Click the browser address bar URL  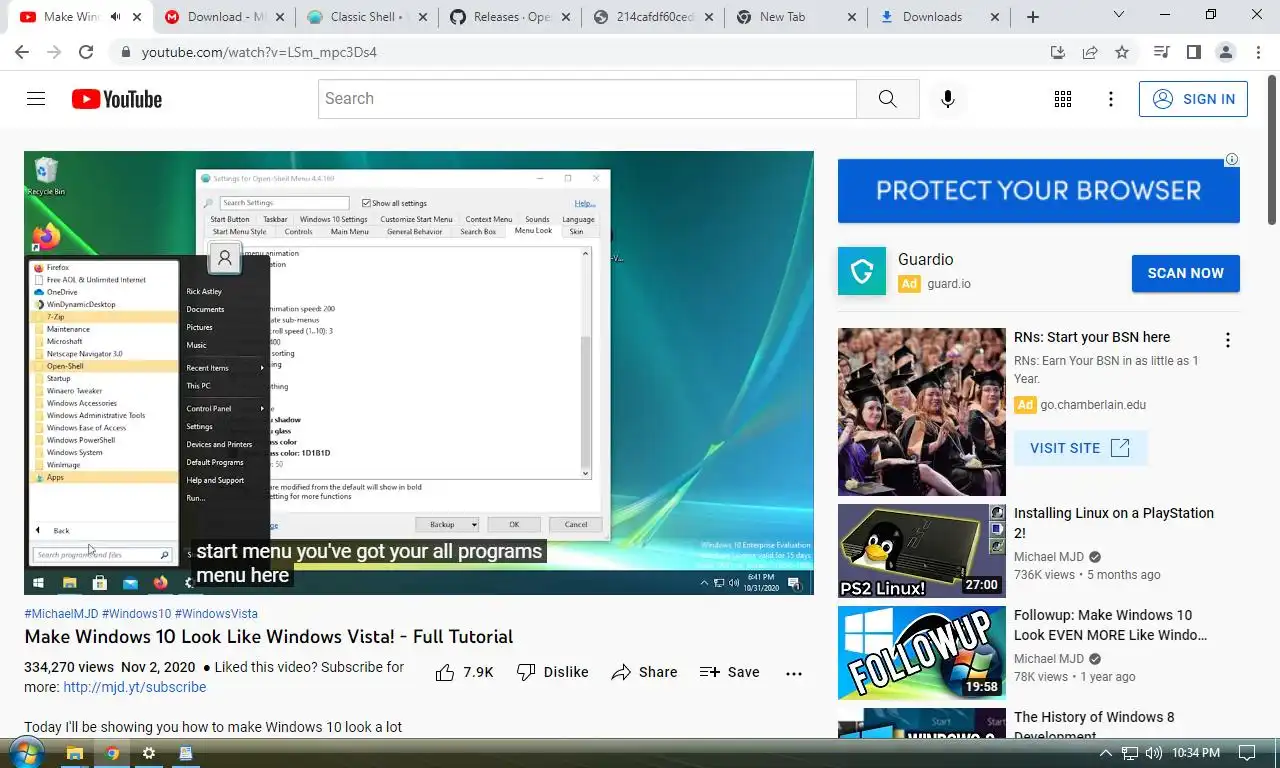click(259, 52)
